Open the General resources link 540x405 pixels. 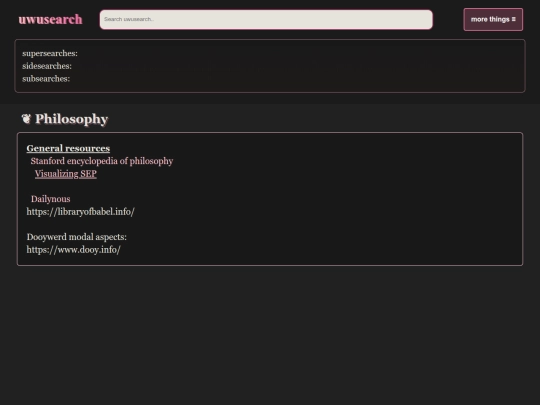(68, 148)
